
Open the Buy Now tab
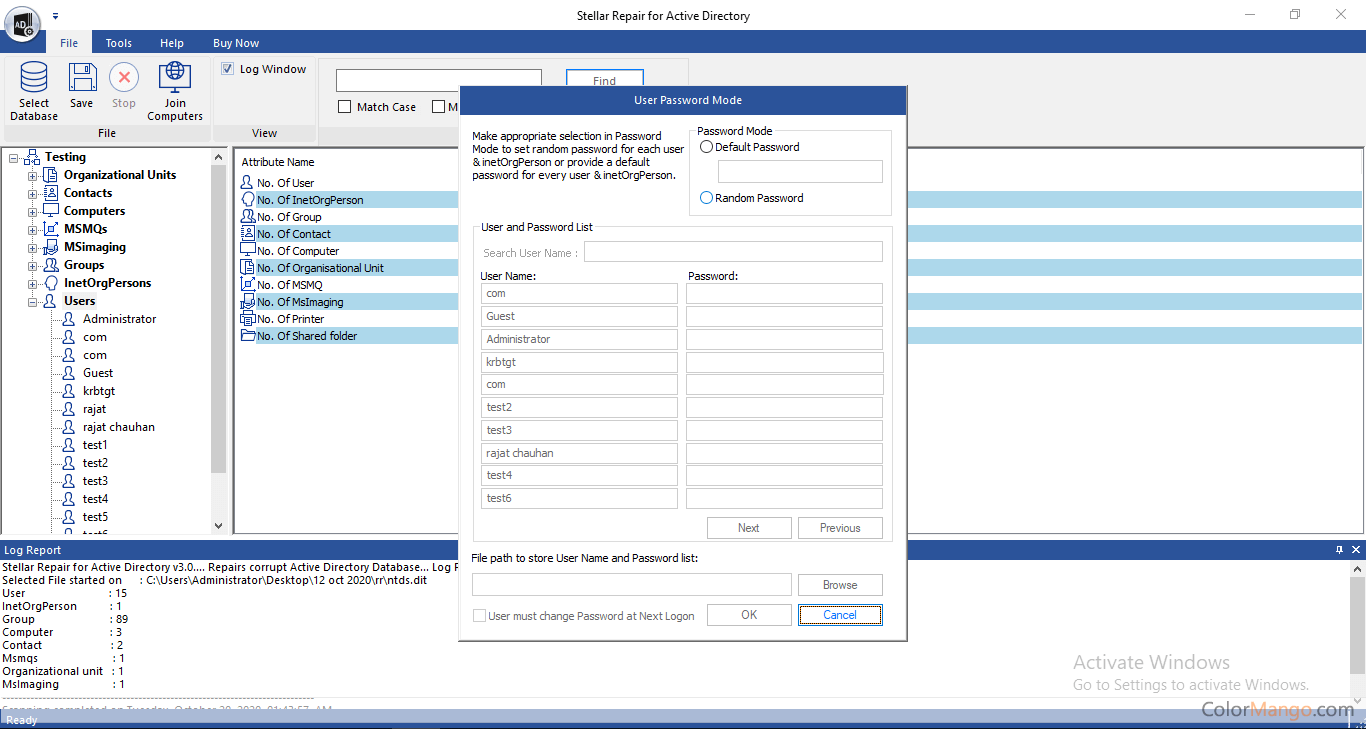click(x=236, y=43)
